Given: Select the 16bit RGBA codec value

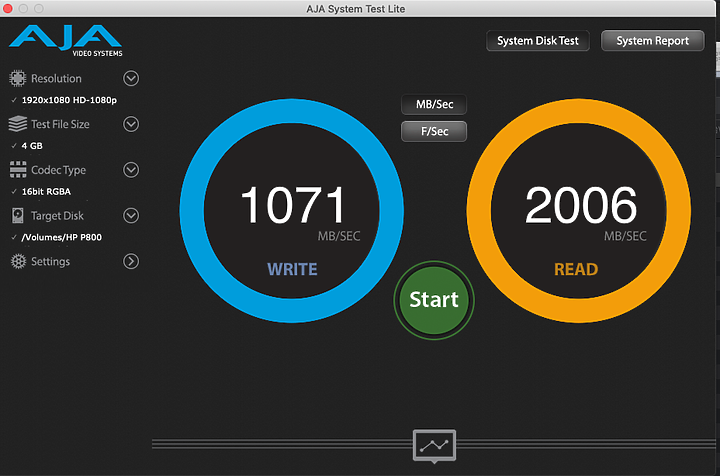Looking at the screenshot, I should (x=46, y=191).
